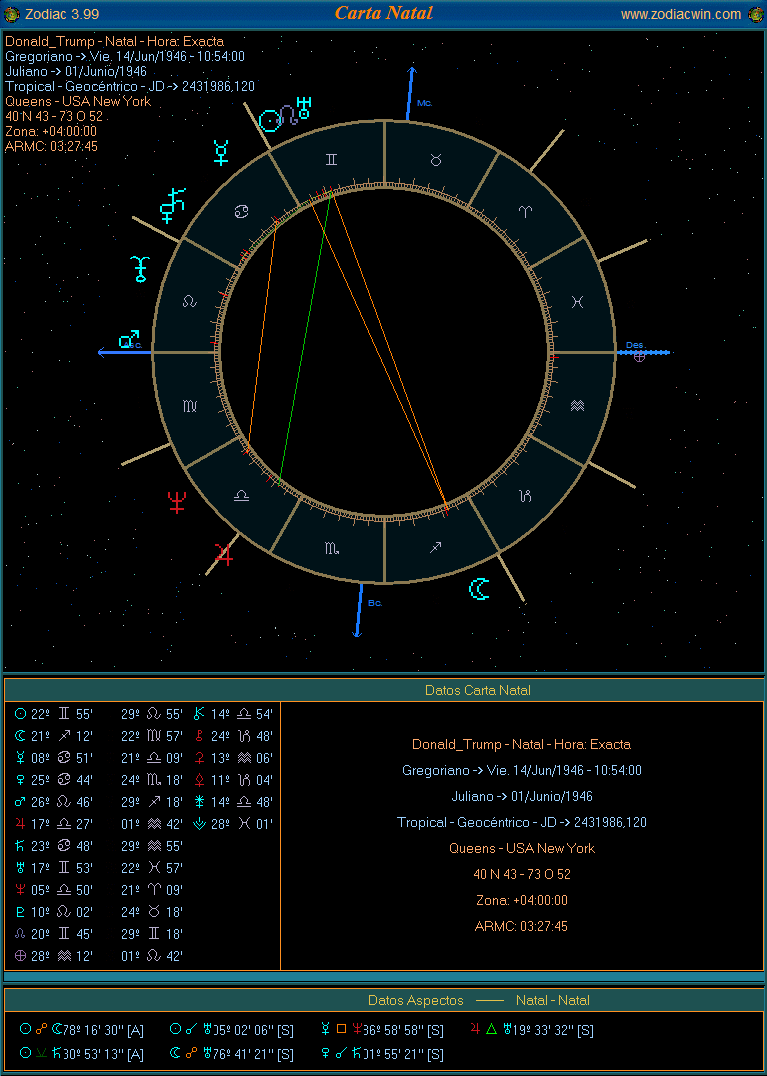
Task: Click the Libra sign in the zodiac ring
Action: pyautogui.click(x=242, y=495)
